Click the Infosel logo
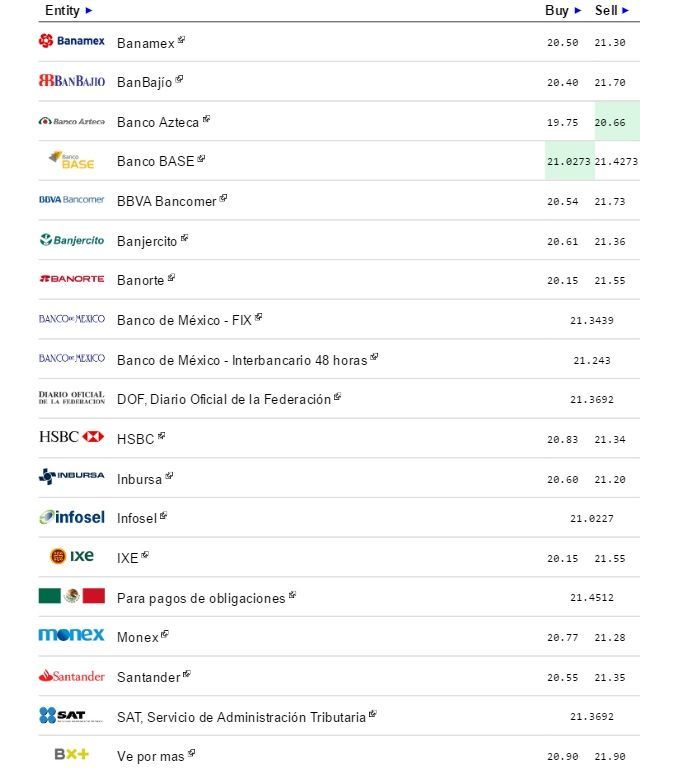The image size is (675, 768). point(71,517)
